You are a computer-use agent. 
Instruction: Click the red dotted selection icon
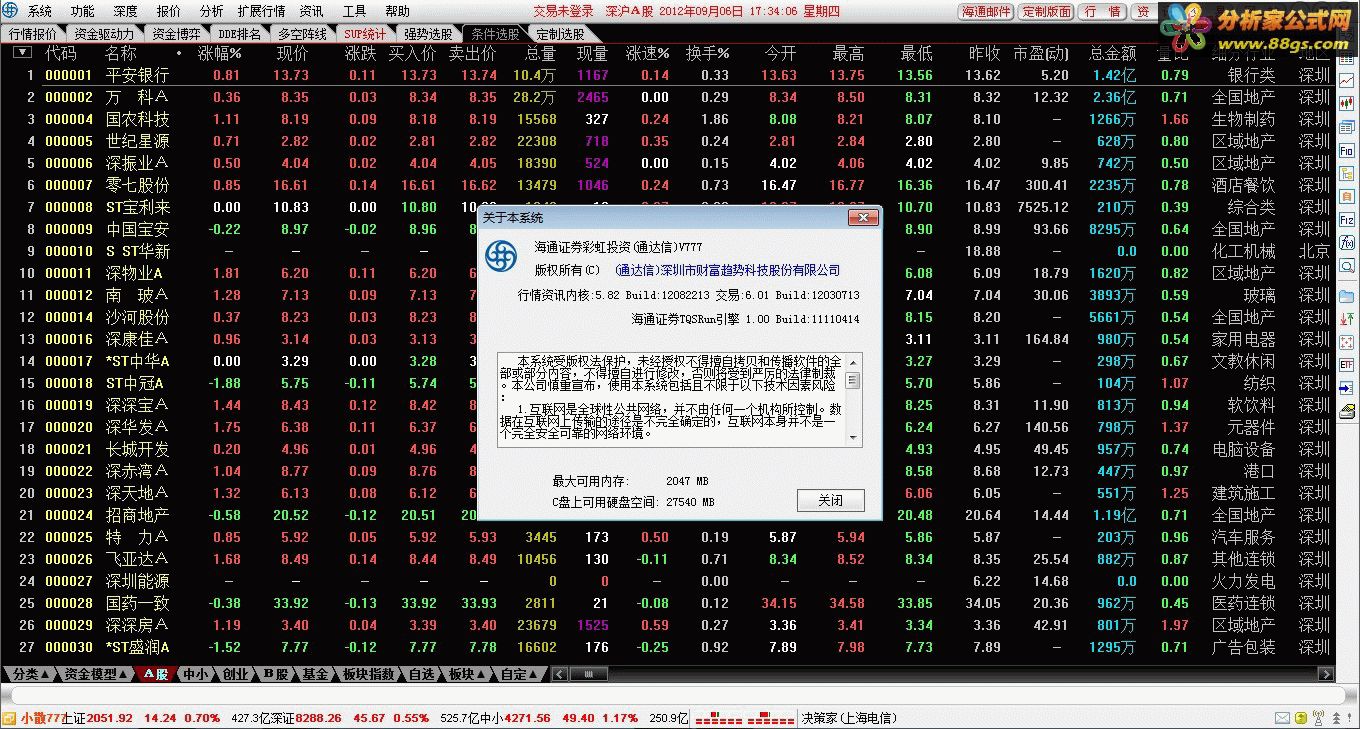tap(1346, 343)
